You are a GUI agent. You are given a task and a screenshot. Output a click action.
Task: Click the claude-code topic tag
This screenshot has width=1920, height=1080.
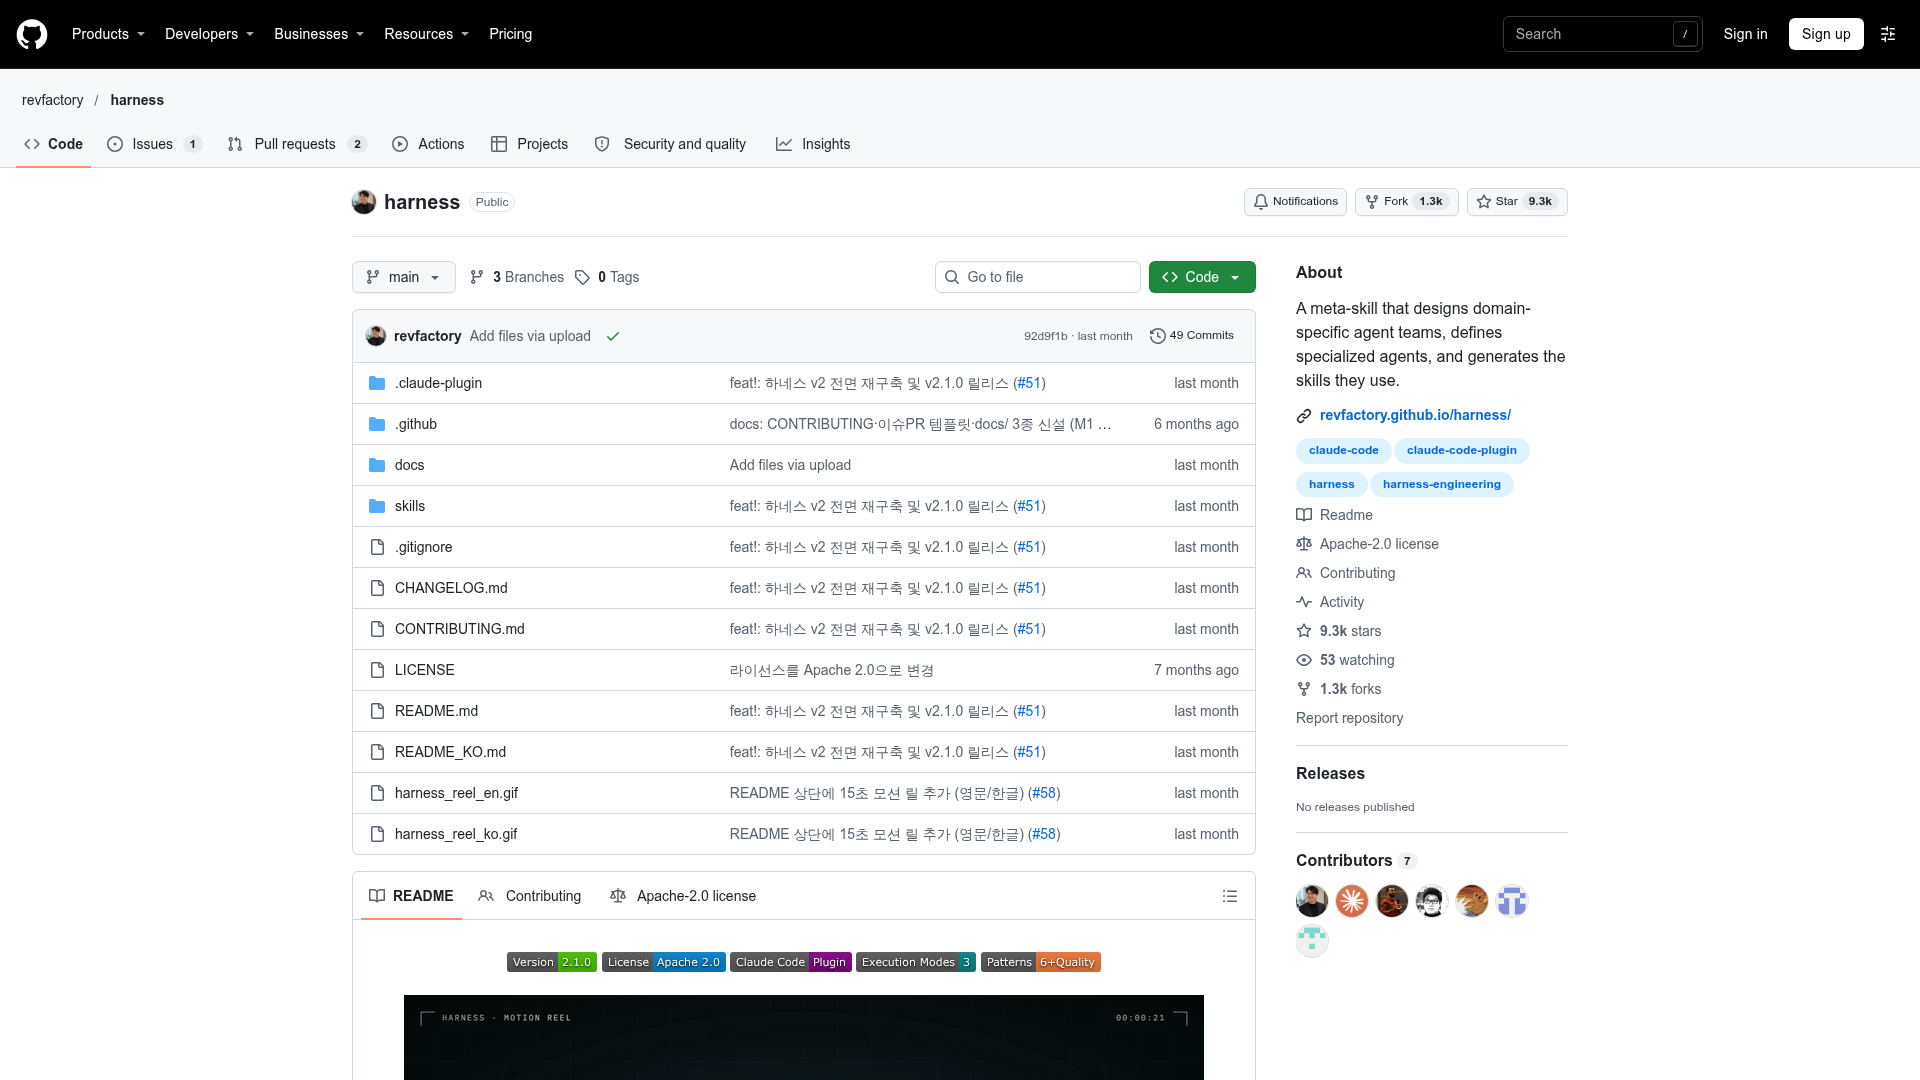[x=1343, y=450]
